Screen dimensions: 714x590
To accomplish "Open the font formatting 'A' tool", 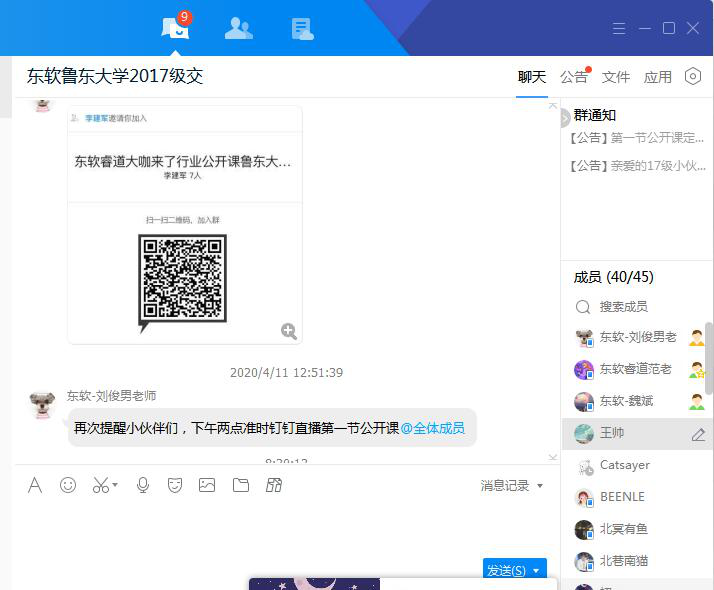I will [x=35, y=485].
